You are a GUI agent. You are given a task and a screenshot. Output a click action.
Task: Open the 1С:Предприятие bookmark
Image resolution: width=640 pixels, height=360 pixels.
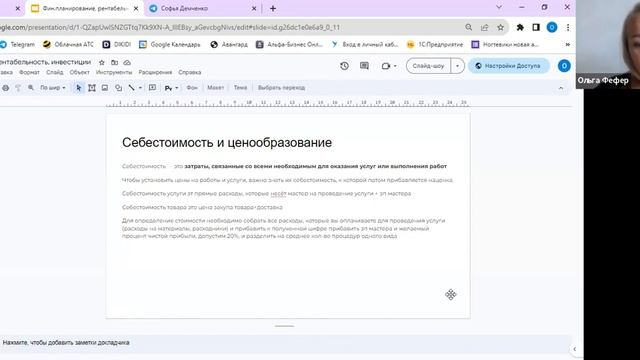[x=435, y=44]
